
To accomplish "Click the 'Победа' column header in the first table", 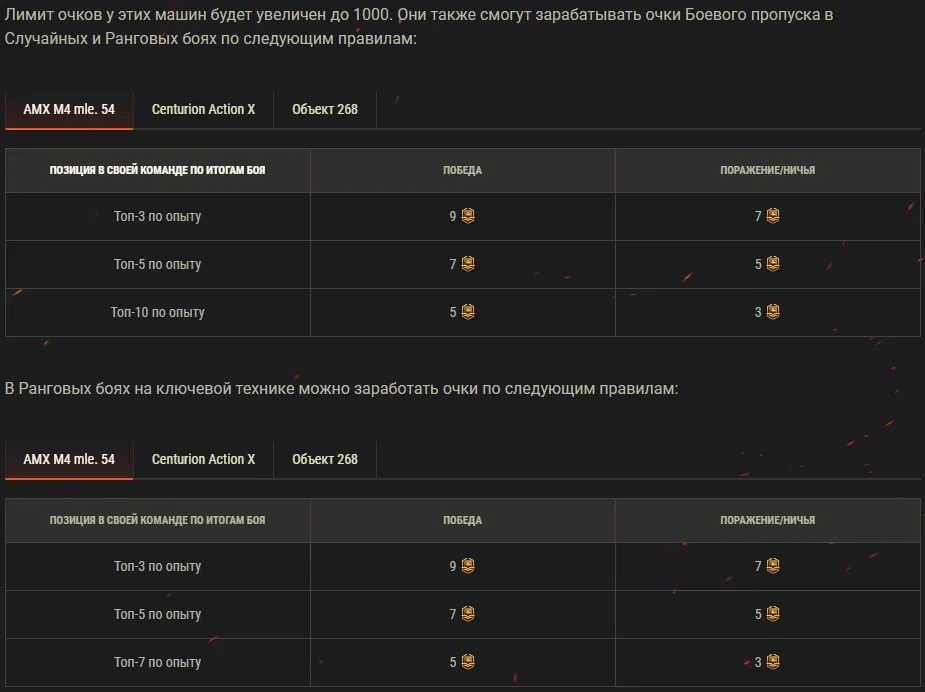I will [x=462, y=170].
